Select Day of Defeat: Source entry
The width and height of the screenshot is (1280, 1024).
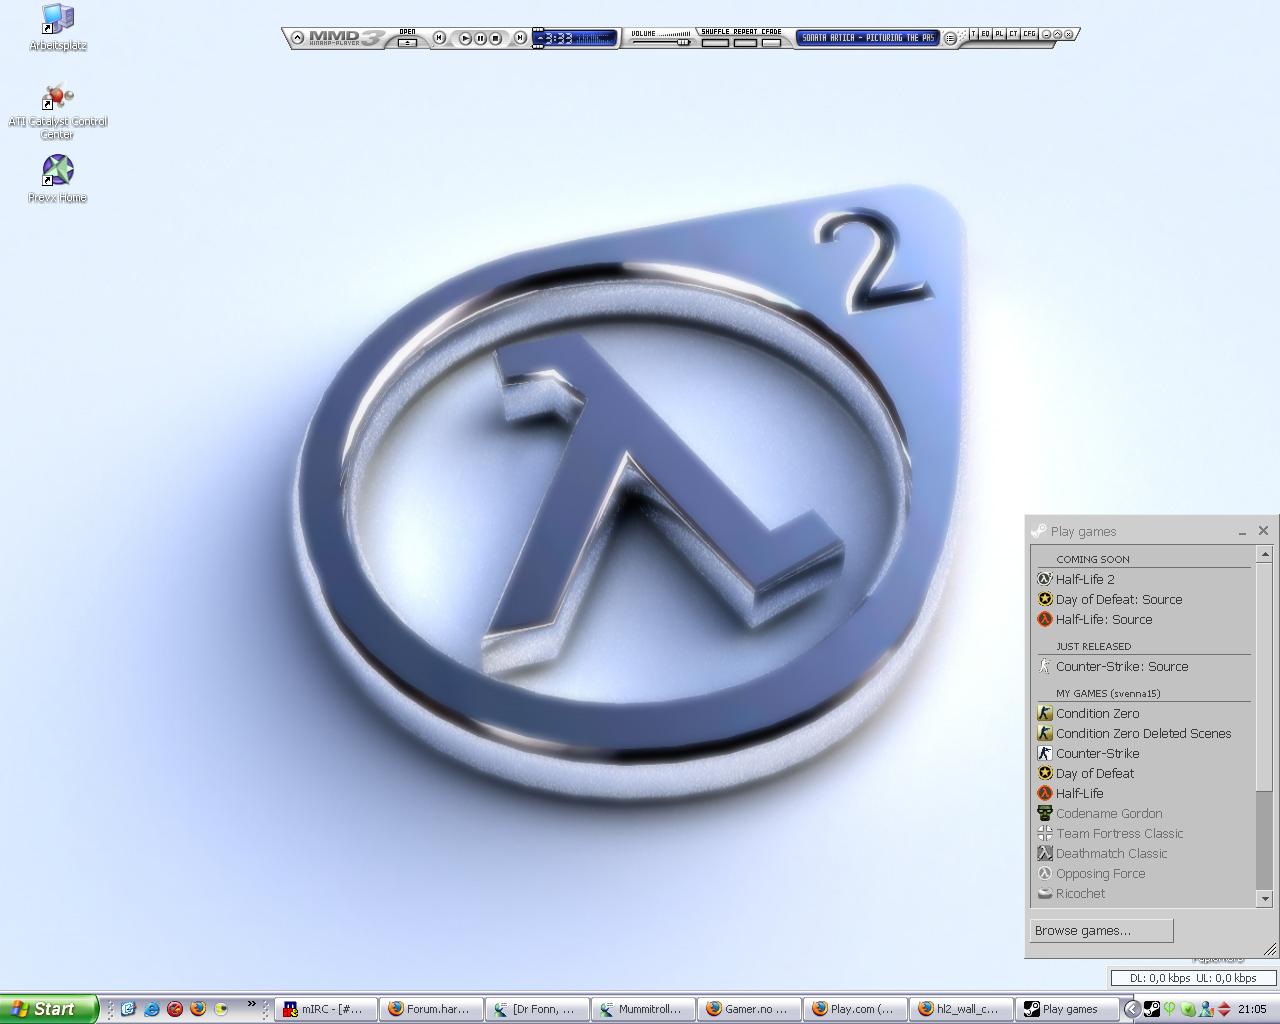pyautogui.click(x=1143, y=599)
